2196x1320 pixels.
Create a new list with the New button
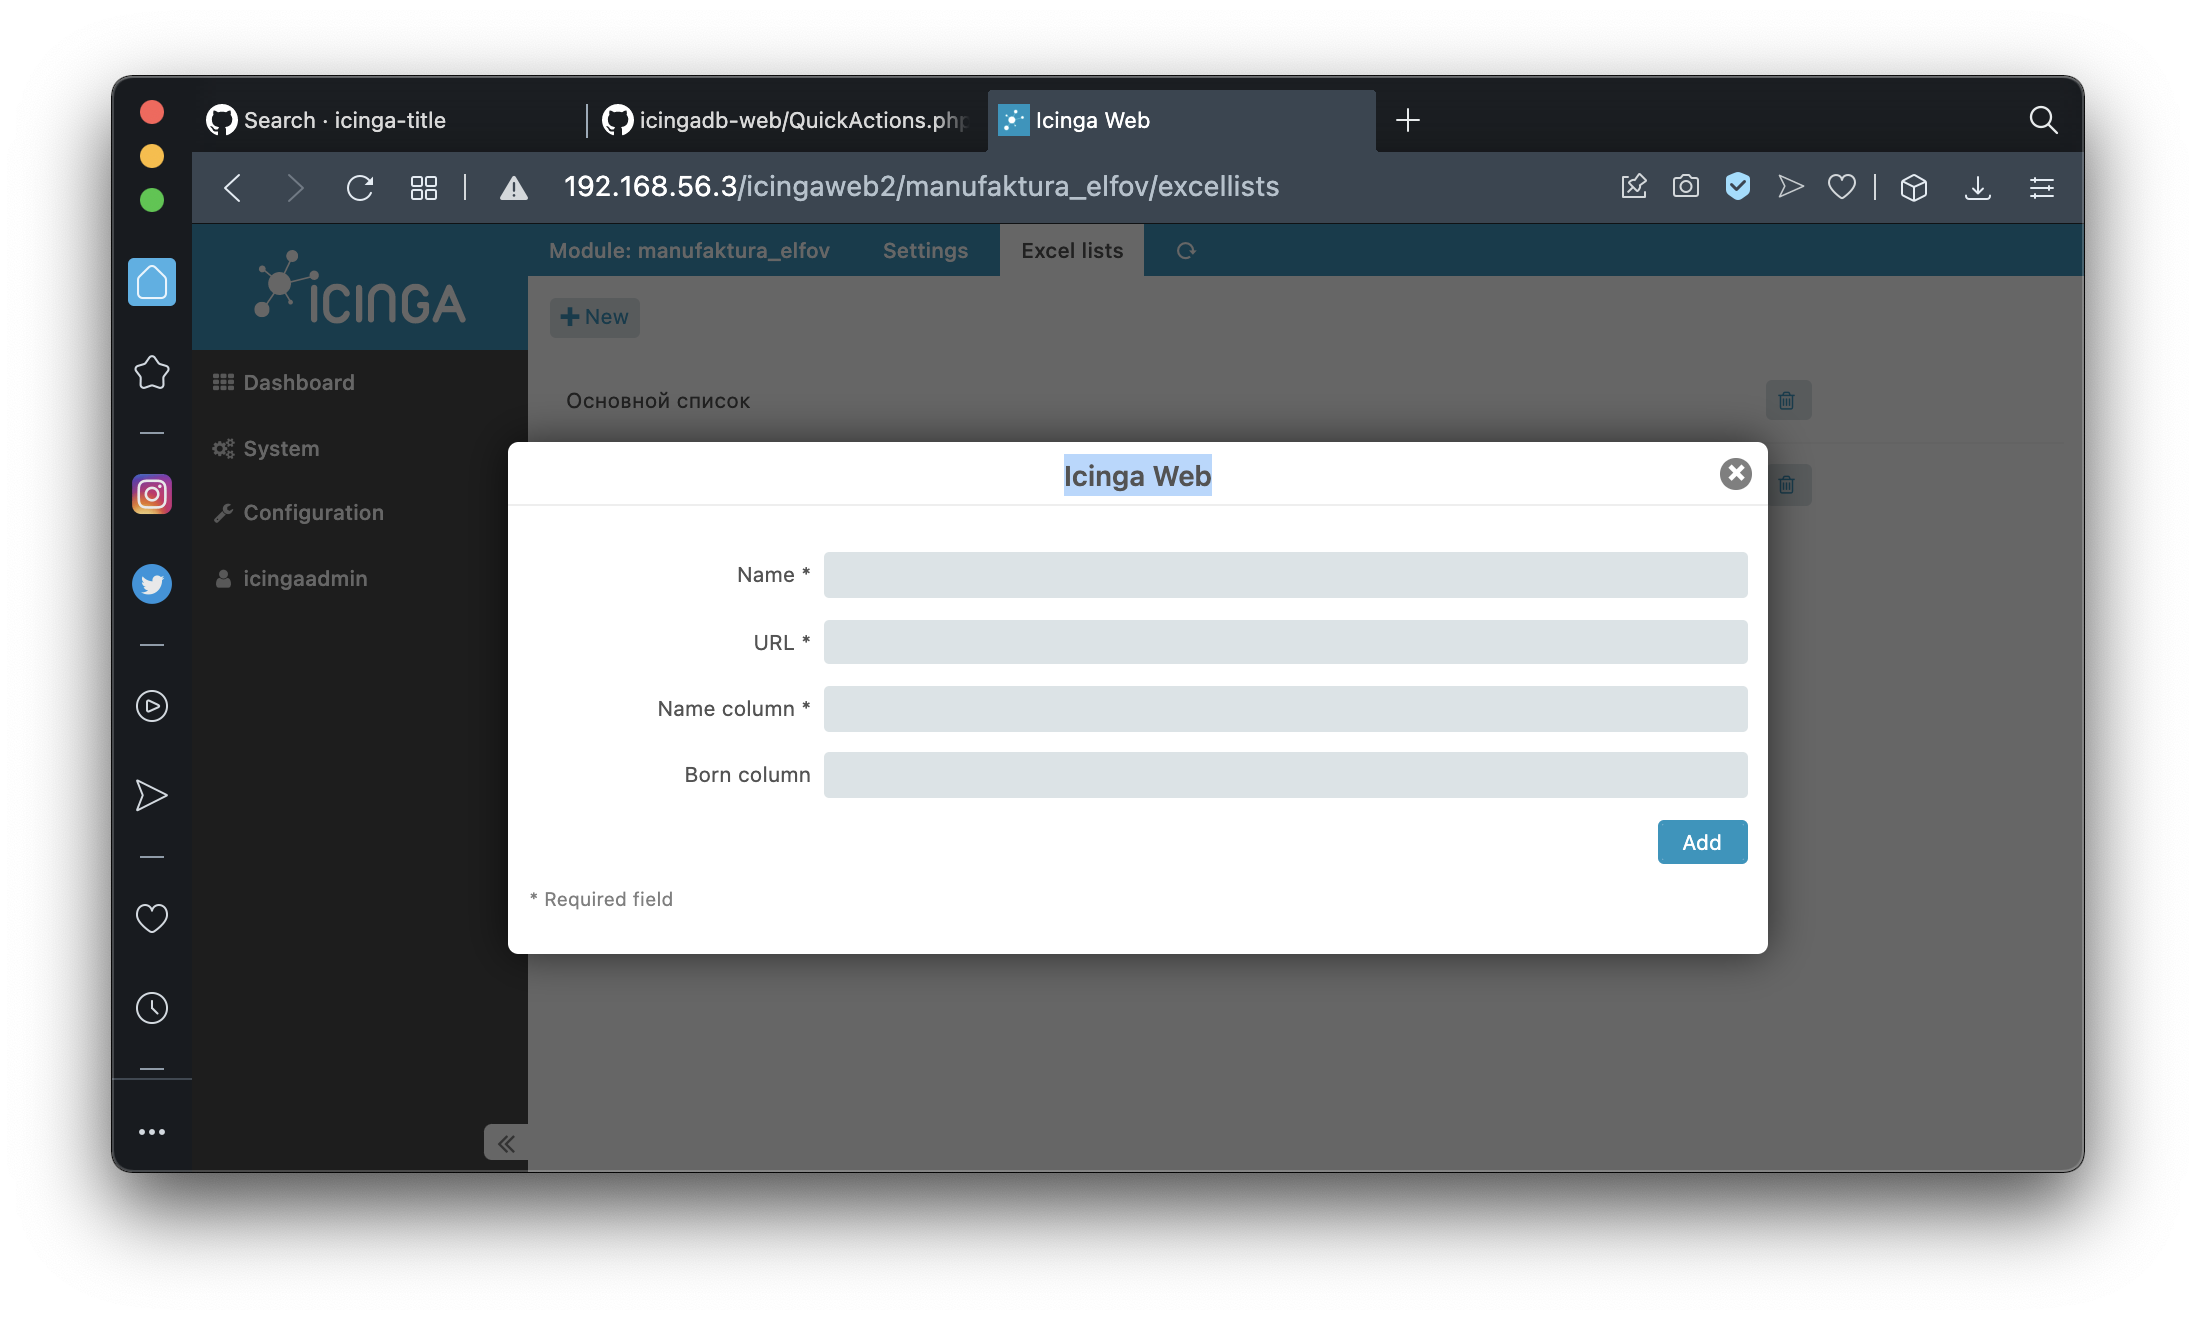point(595,317)
